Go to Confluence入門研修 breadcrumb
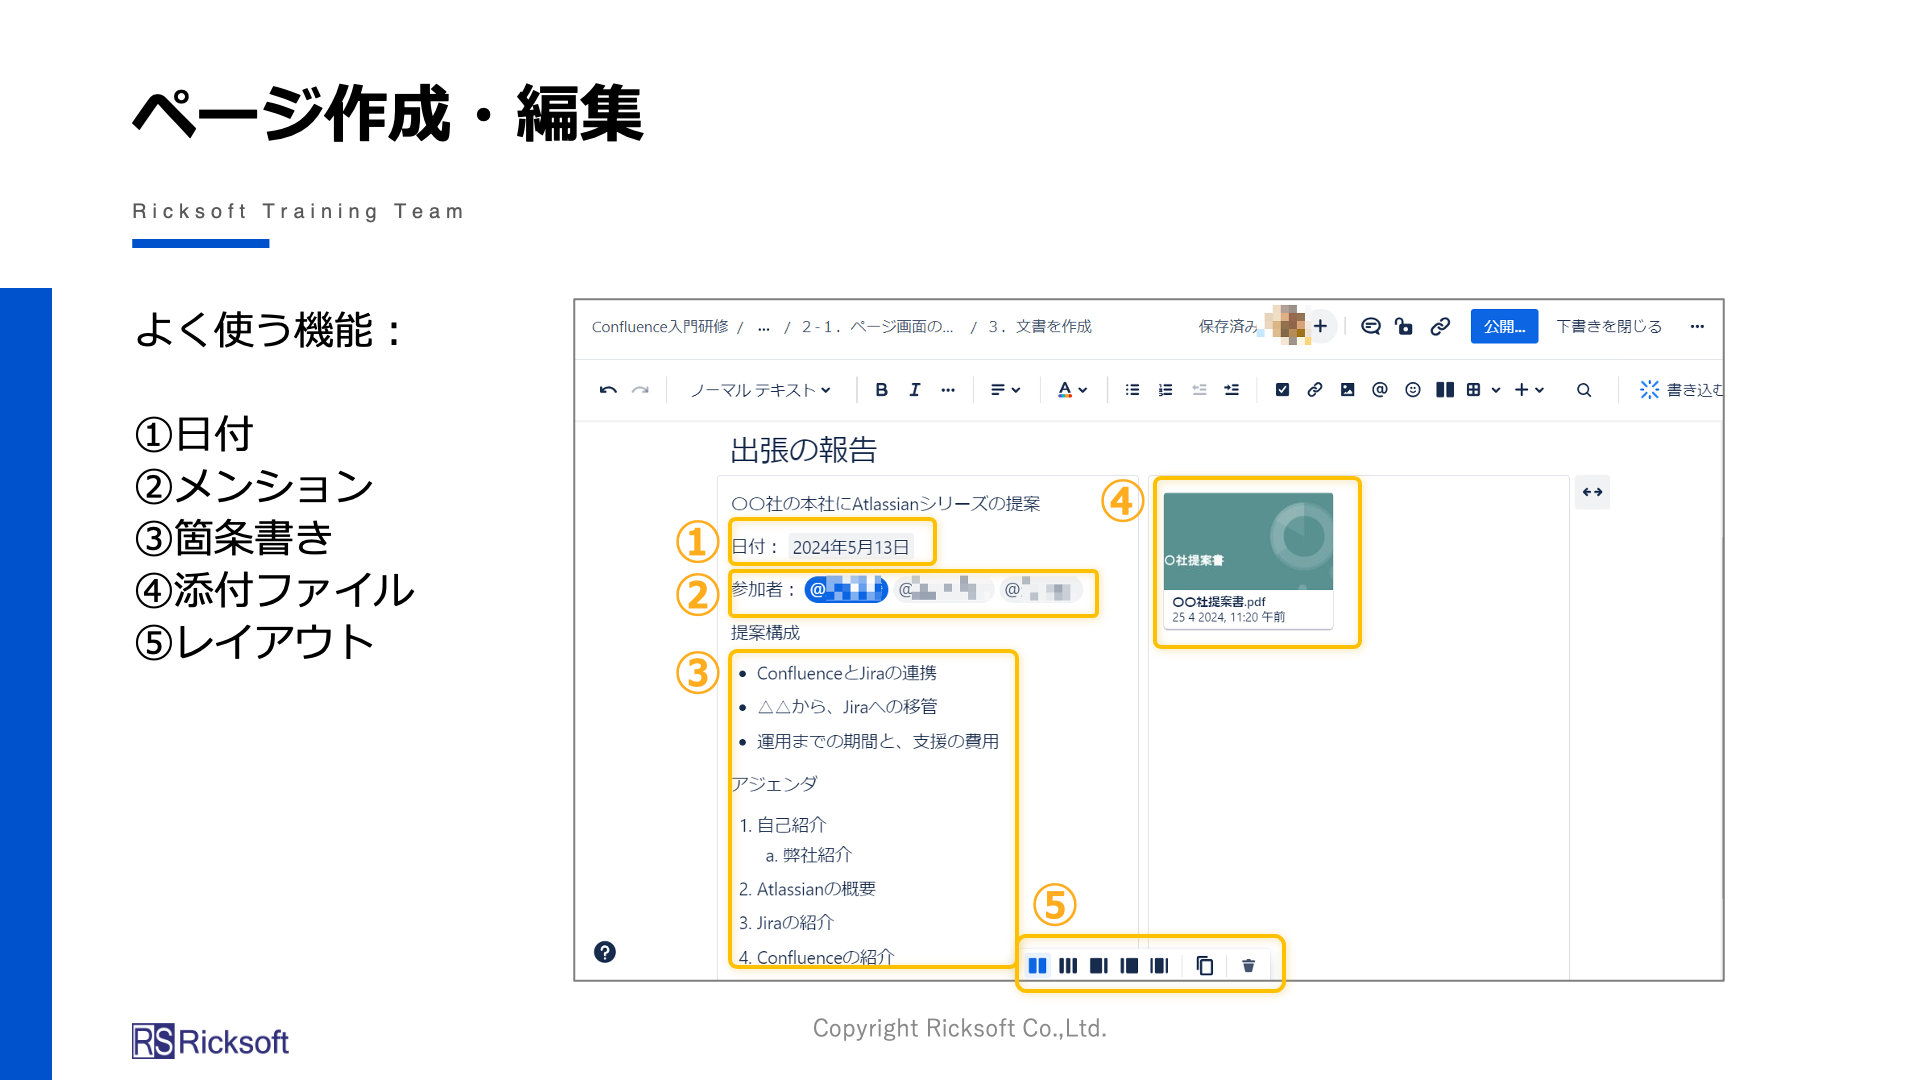 pos(660,327)
